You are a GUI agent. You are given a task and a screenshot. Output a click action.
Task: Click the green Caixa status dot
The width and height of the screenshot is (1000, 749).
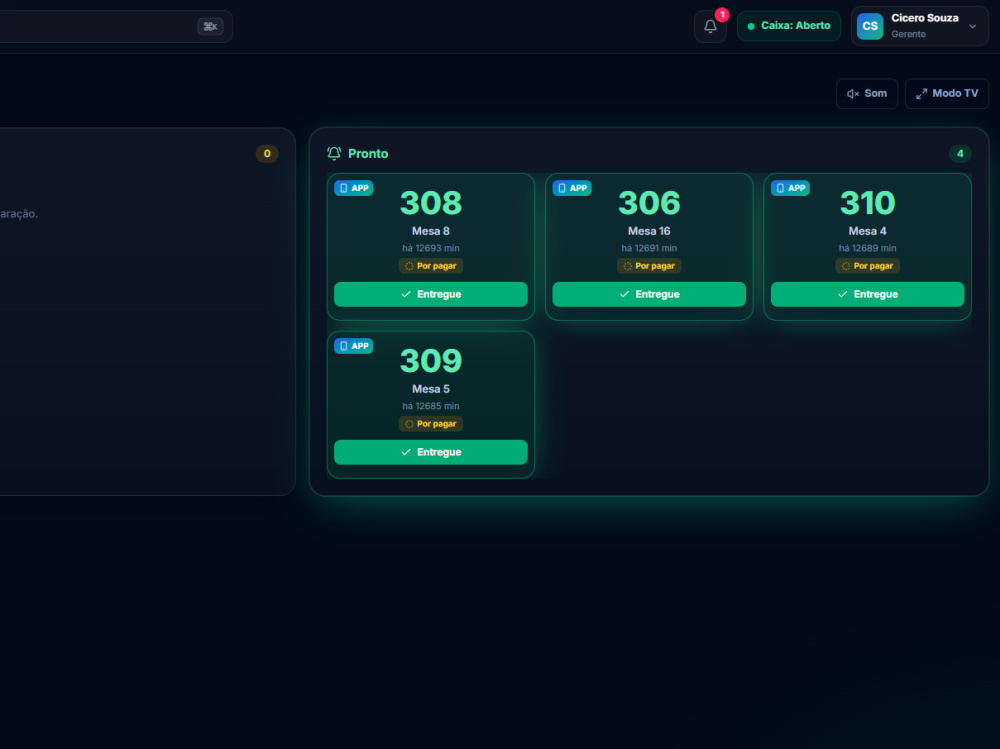(x=751, y=26)
